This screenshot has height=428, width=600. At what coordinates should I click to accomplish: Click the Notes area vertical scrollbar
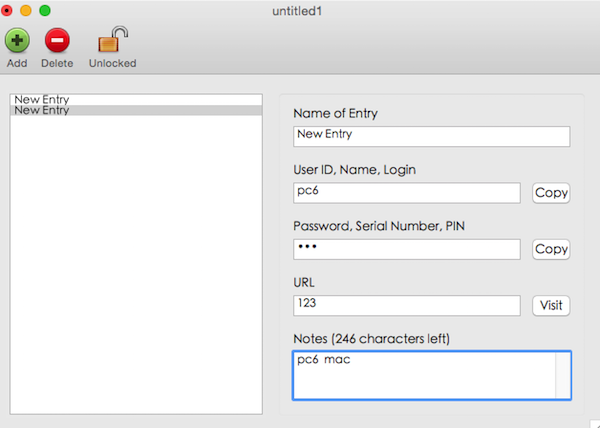pos(563,375)
